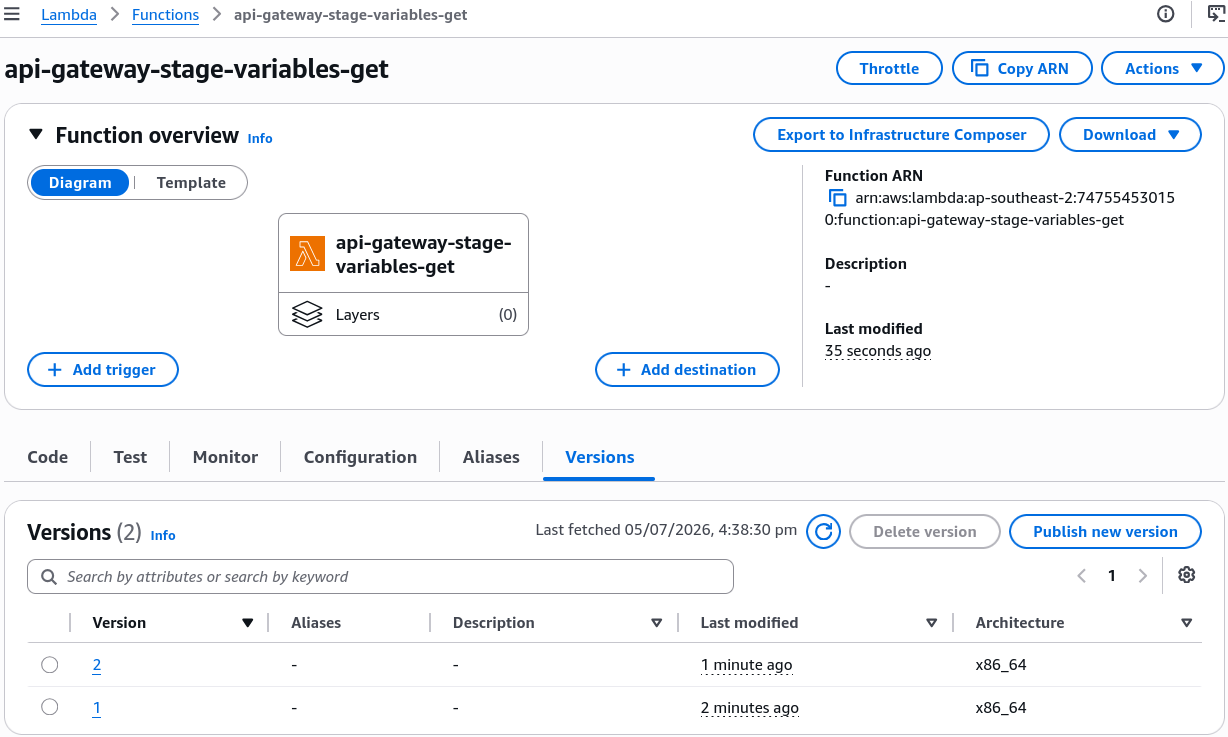
Task: Click the Throttle button
Action: click(889, 68)
